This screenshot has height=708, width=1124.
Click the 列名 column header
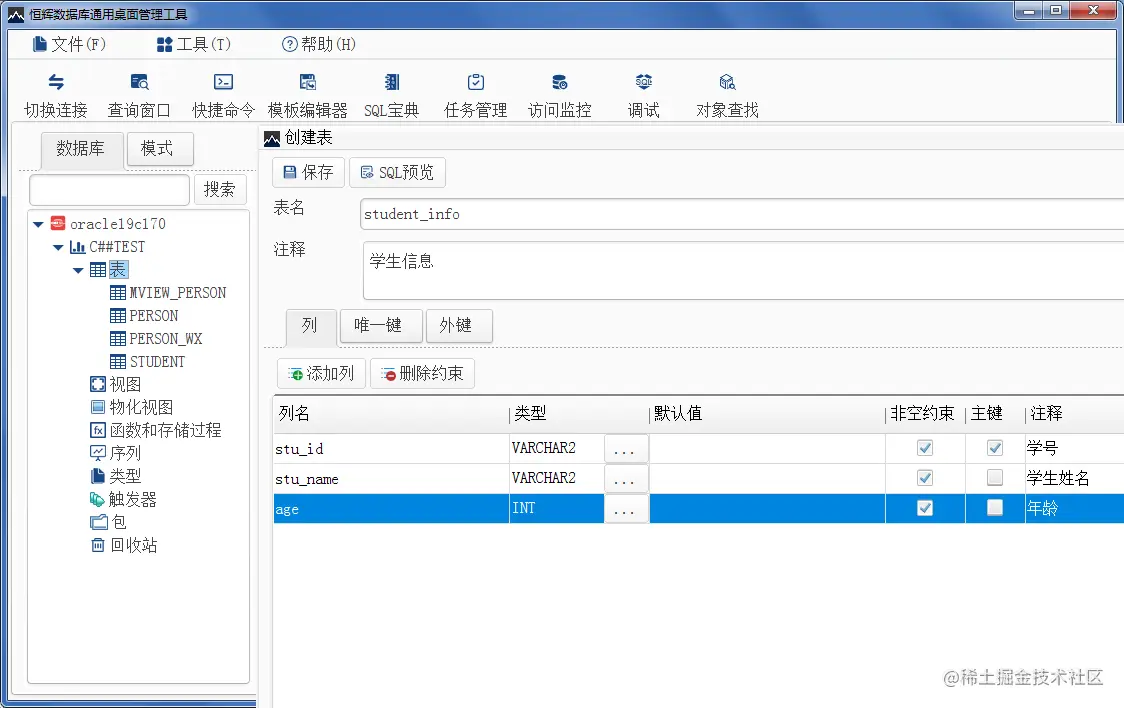pyautogui.click(x=391, y=414)
